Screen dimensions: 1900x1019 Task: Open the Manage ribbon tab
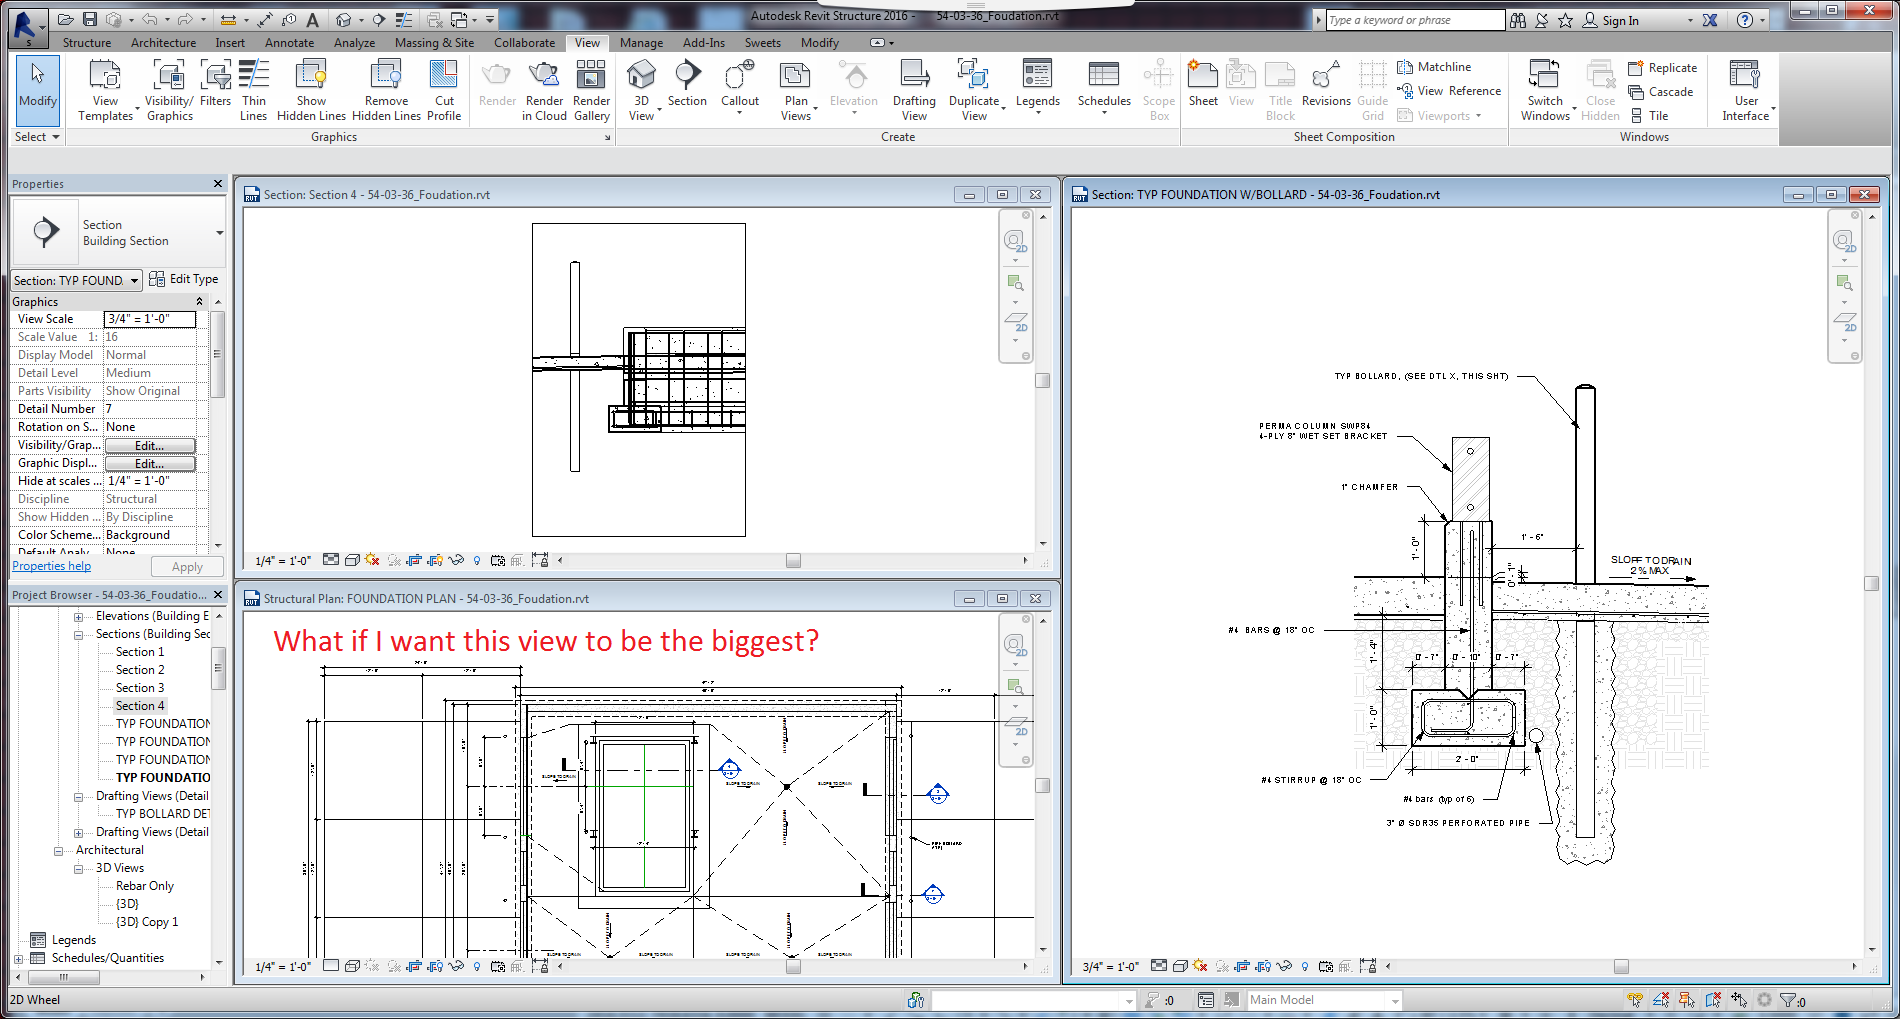click(641, 43)
